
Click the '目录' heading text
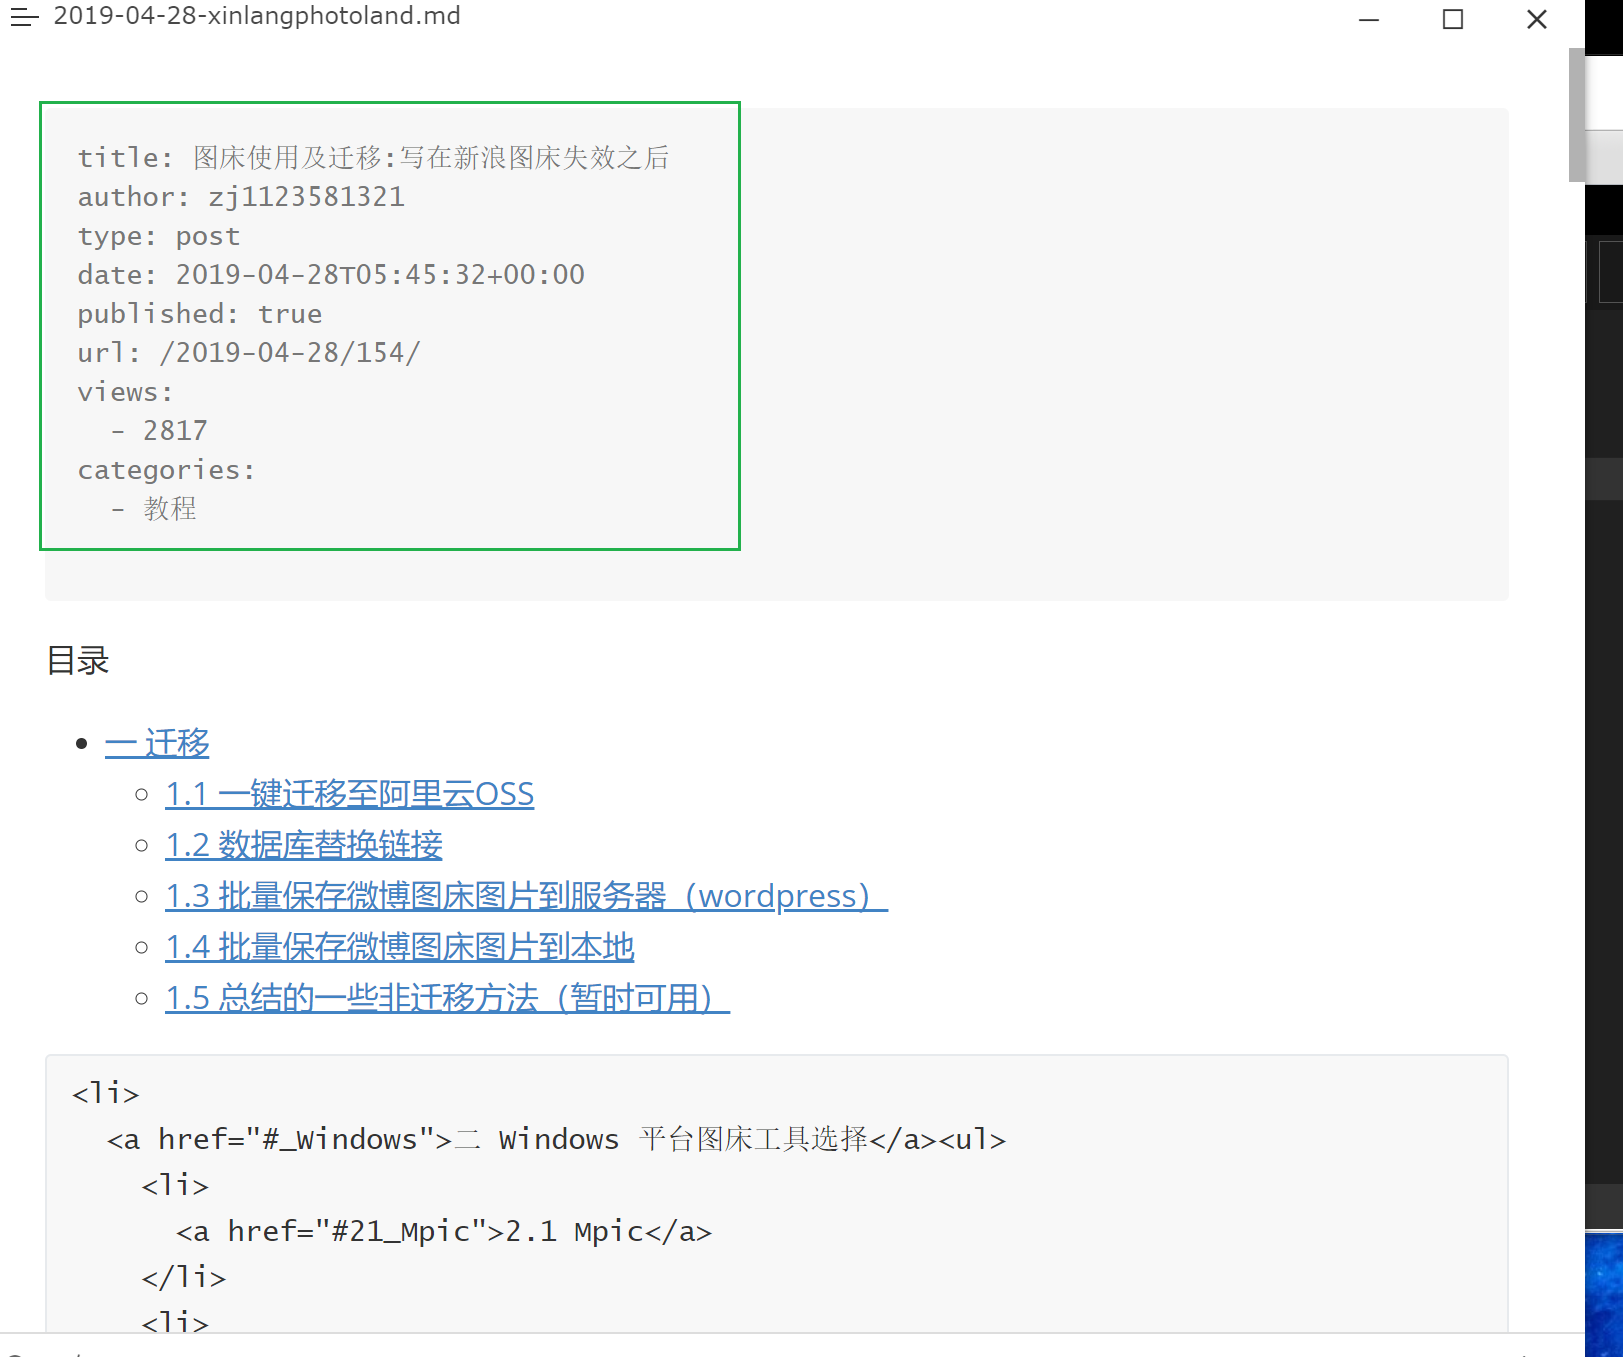pos(78,661)
